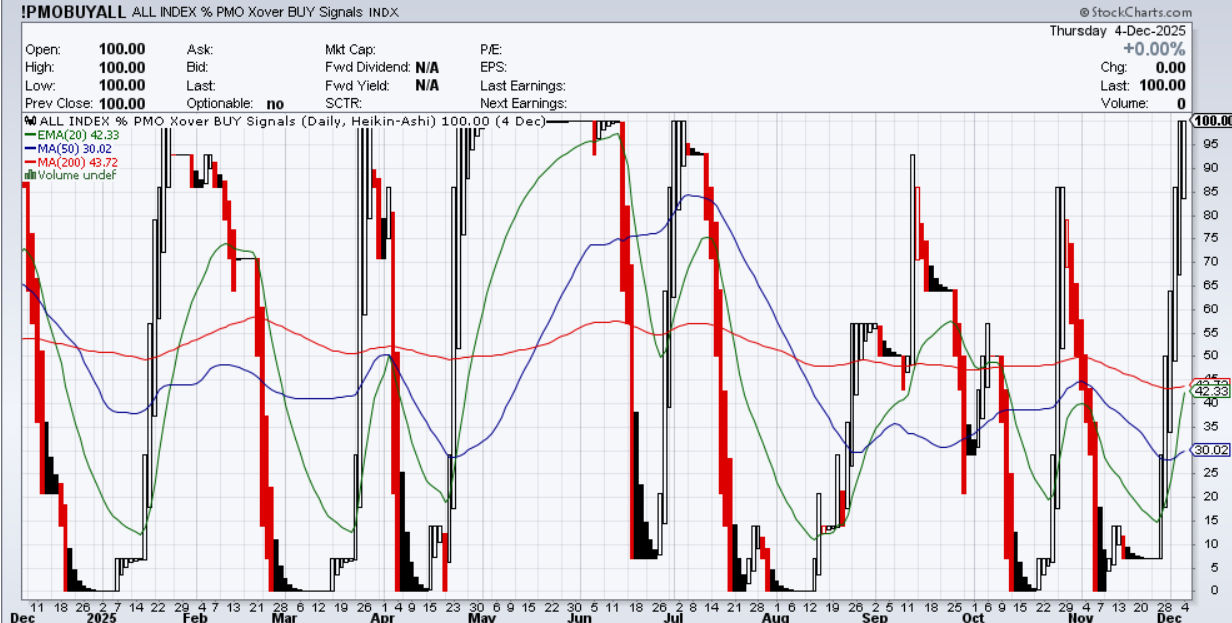1232x623 pixels.
Task: Click the red MA(200) line marker in legend
Action: (x=31, y=162)
